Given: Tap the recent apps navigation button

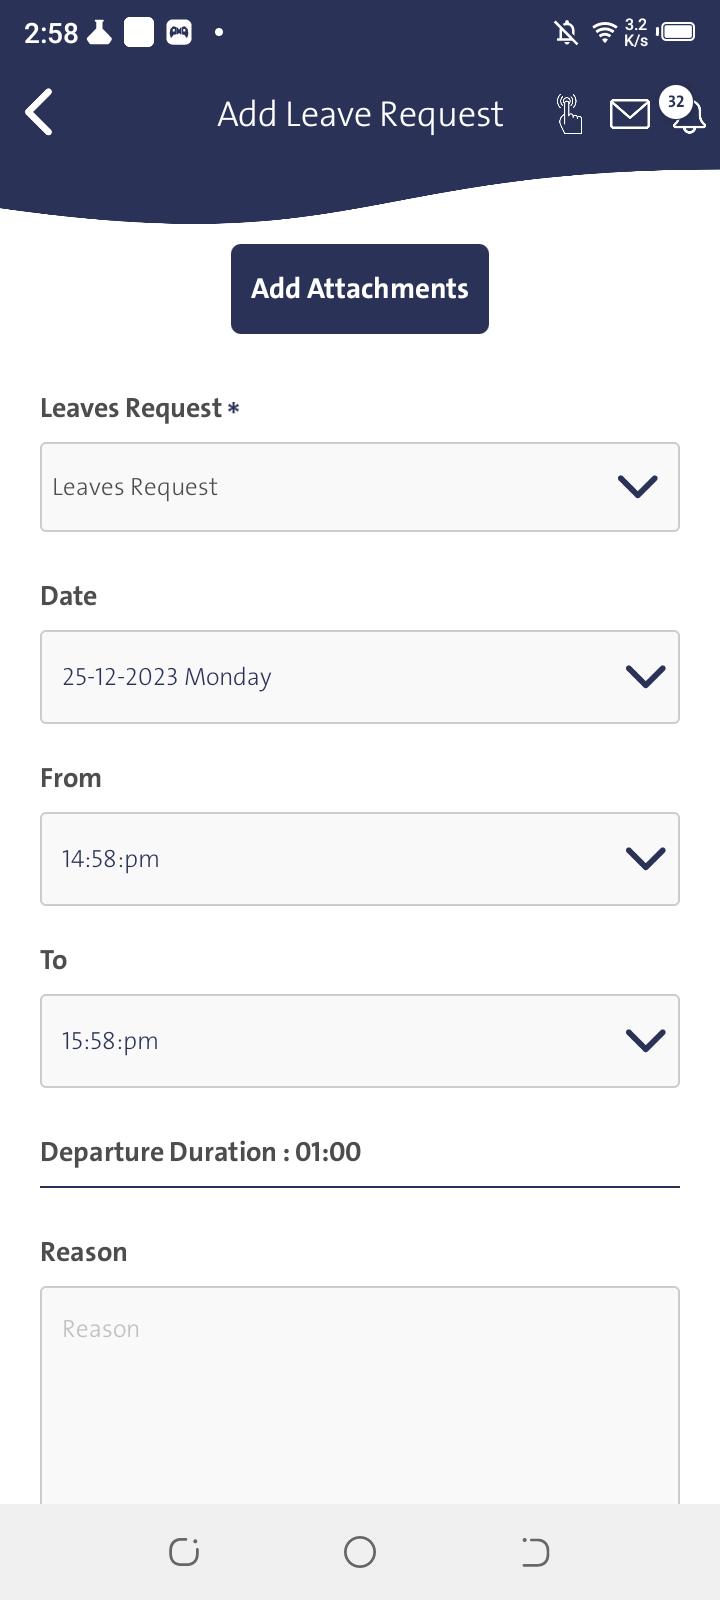Looking at the screenshot, I should [x=184, y=1552].
